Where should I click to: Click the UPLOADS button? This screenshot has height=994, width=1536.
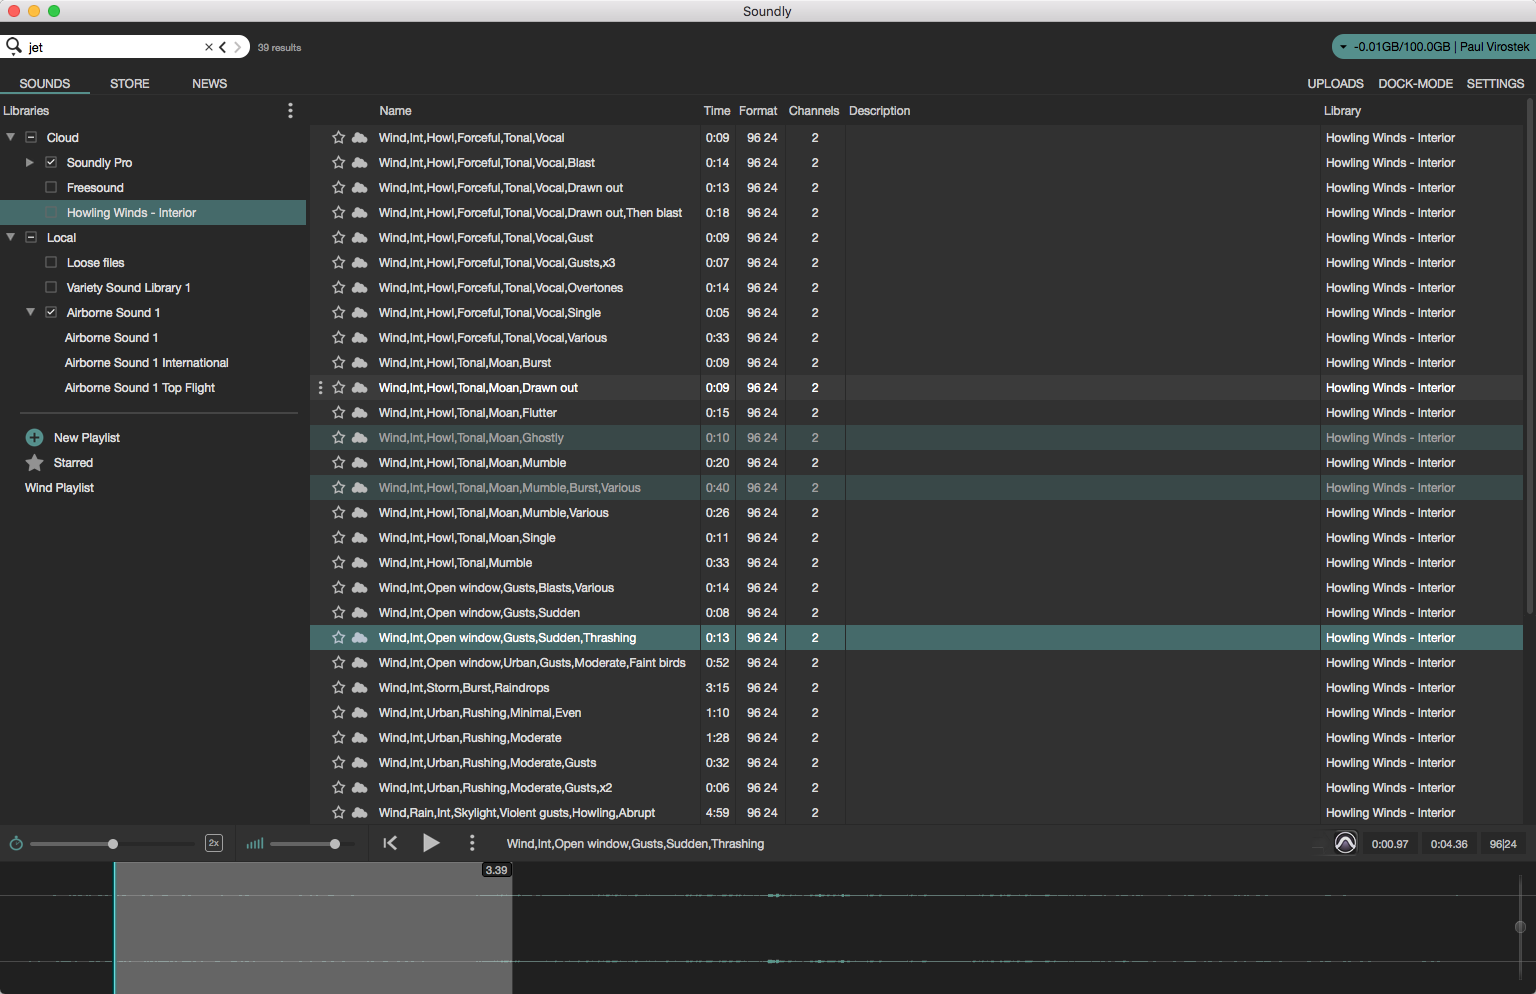[1335, 83]
